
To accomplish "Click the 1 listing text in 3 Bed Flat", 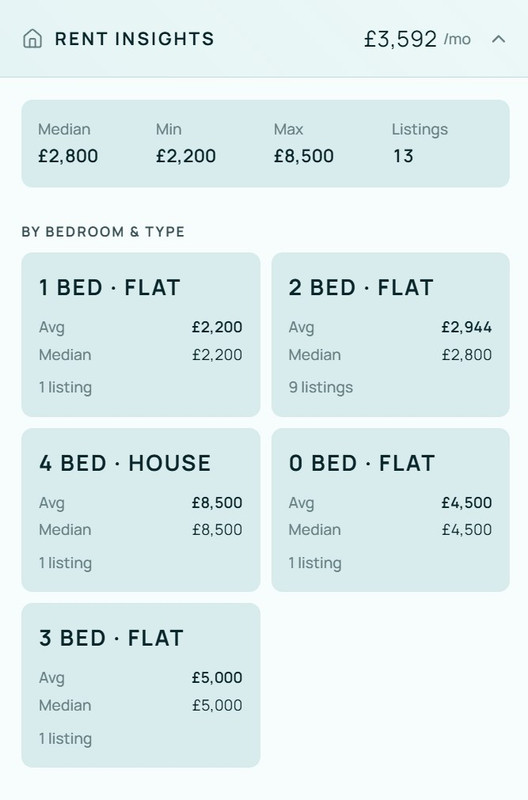I will (x=65, y=738).
